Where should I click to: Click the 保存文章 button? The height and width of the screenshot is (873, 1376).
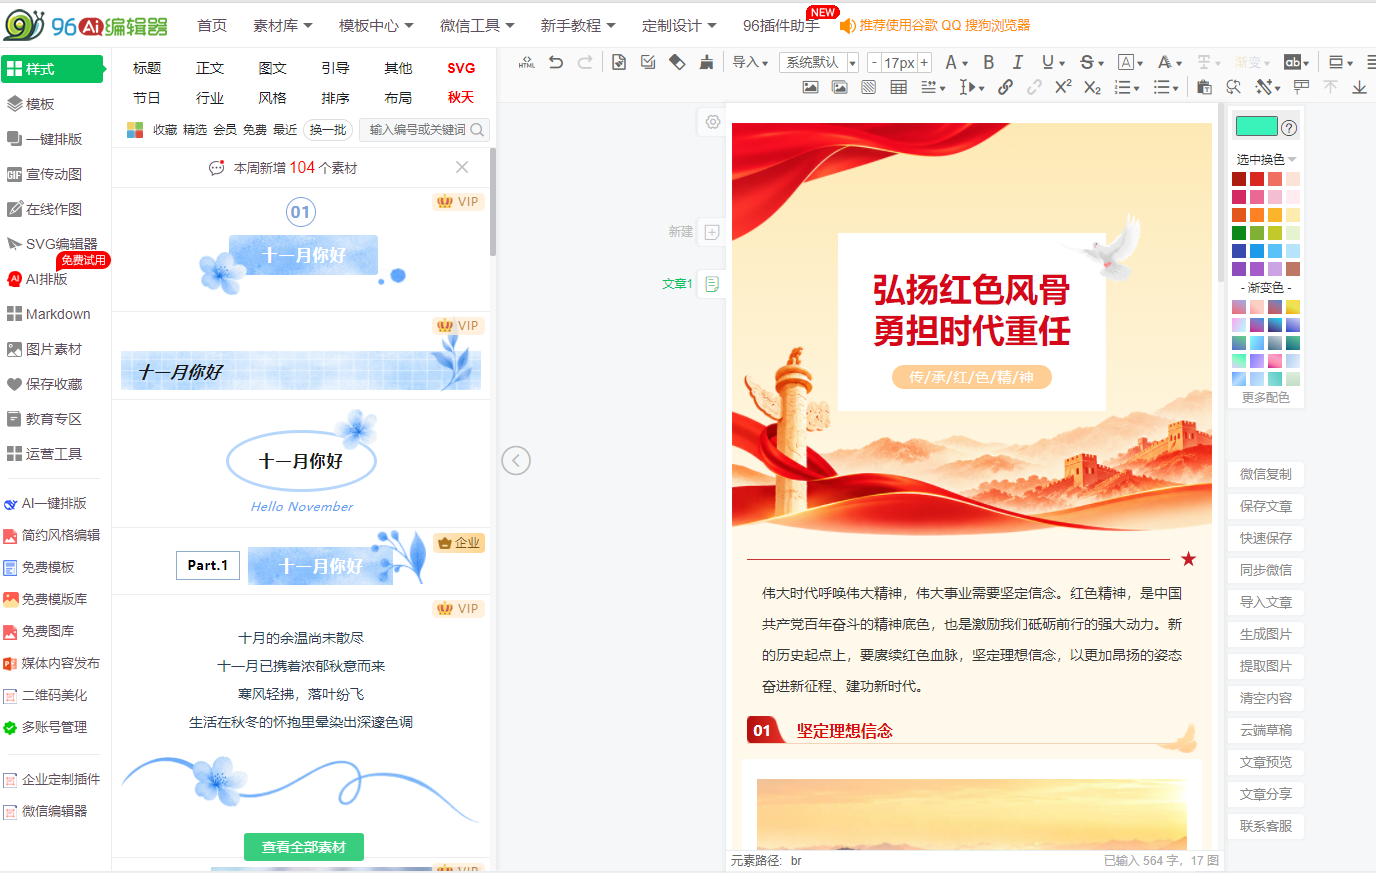click(x=1266, y=506)
